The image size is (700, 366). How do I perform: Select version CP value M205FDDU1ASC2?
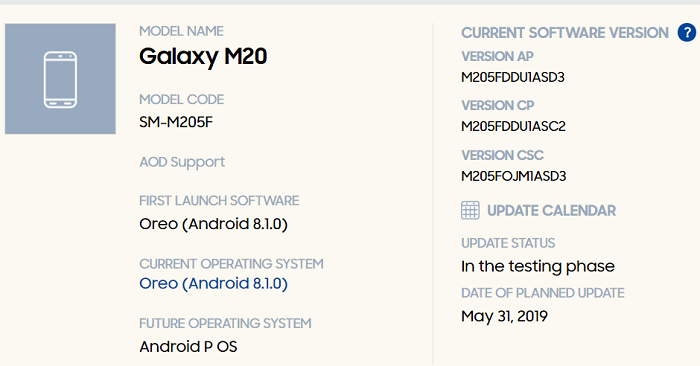tap(513, 126)
